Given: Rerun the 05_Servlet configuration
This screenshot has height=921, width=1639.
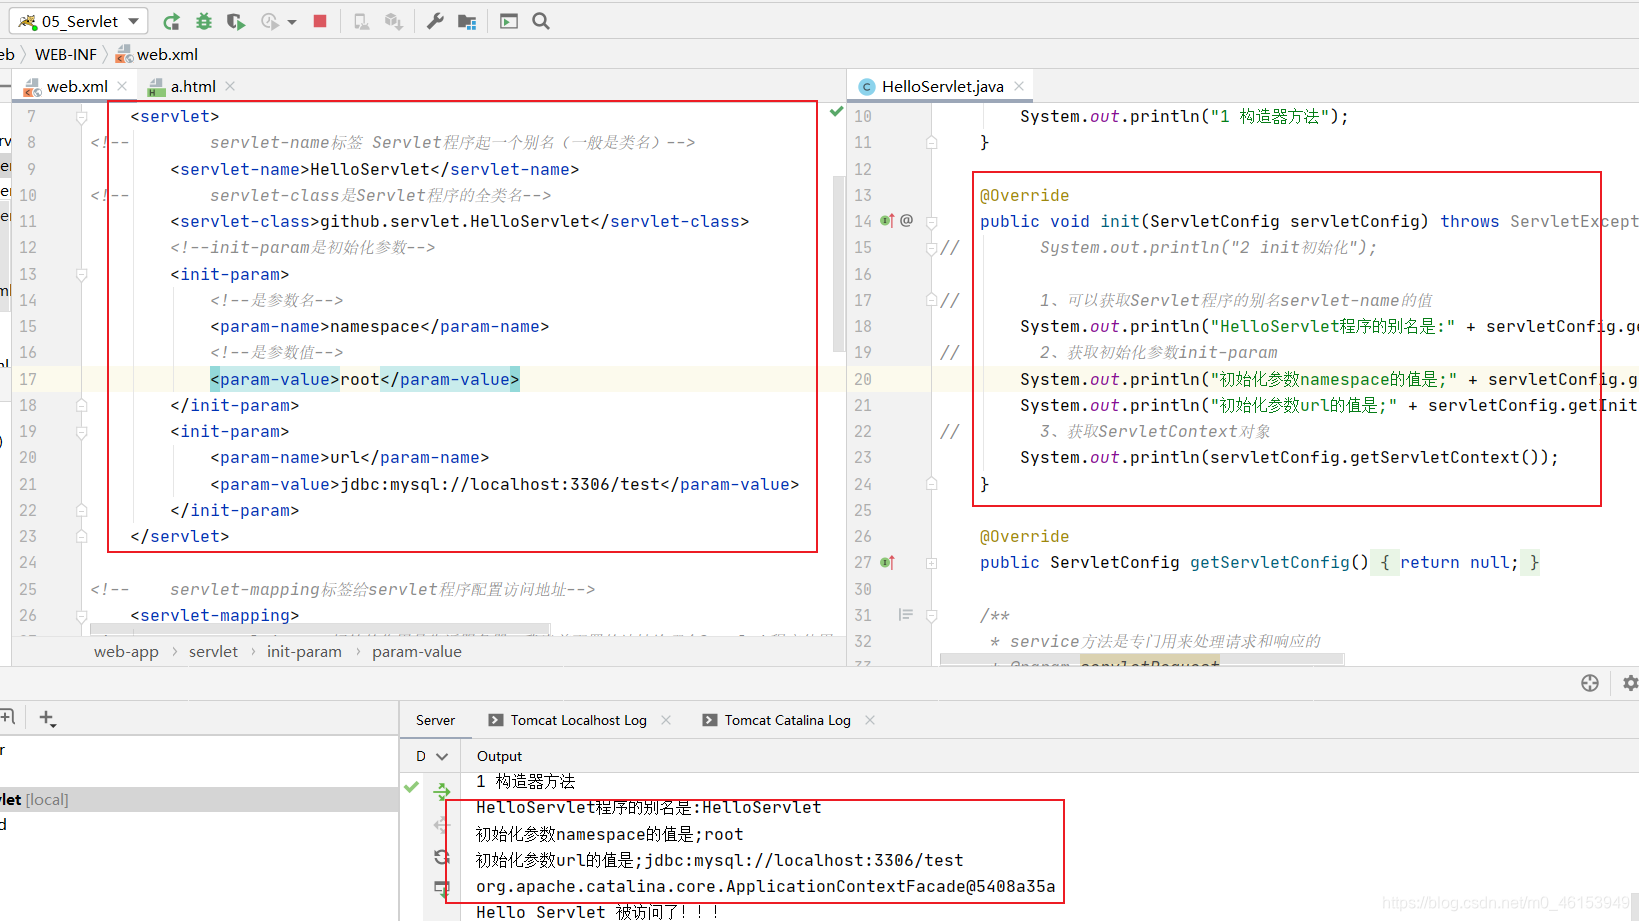Looking at the screenshot, I should 172,21.
